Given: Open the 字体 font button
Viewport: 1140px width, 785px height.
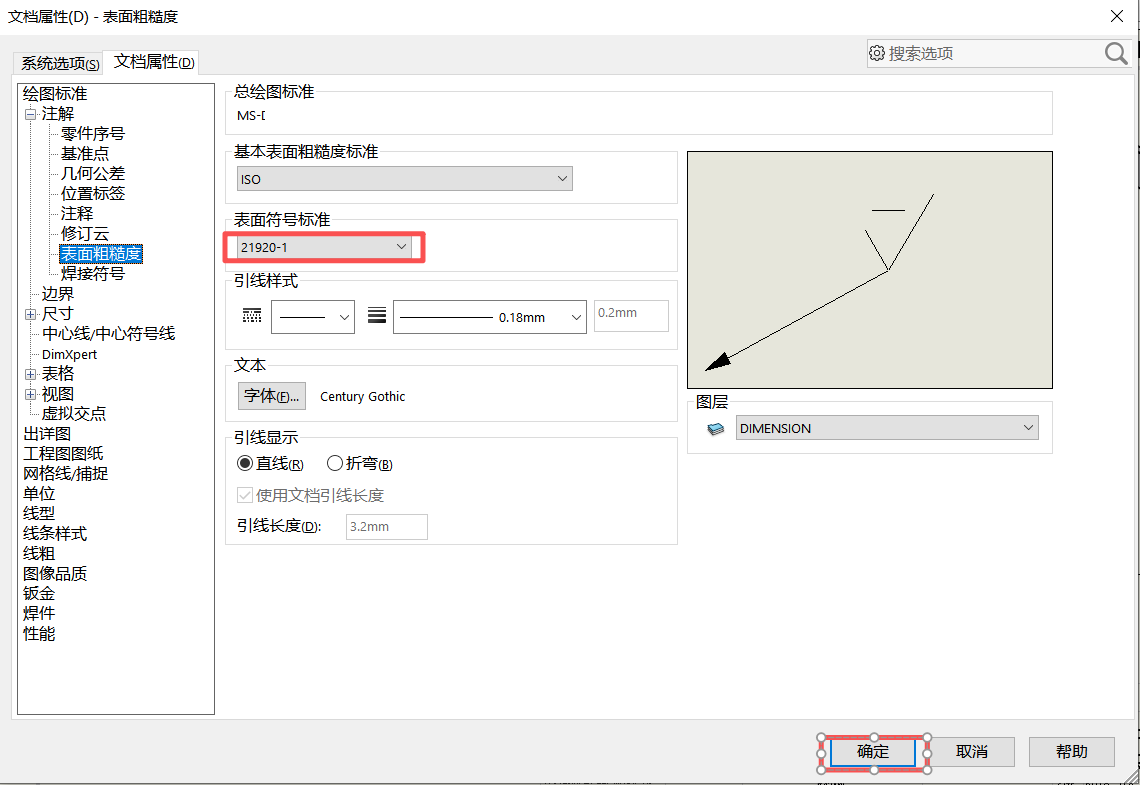Looking at the screenshot, I should (x=272, y=396).
